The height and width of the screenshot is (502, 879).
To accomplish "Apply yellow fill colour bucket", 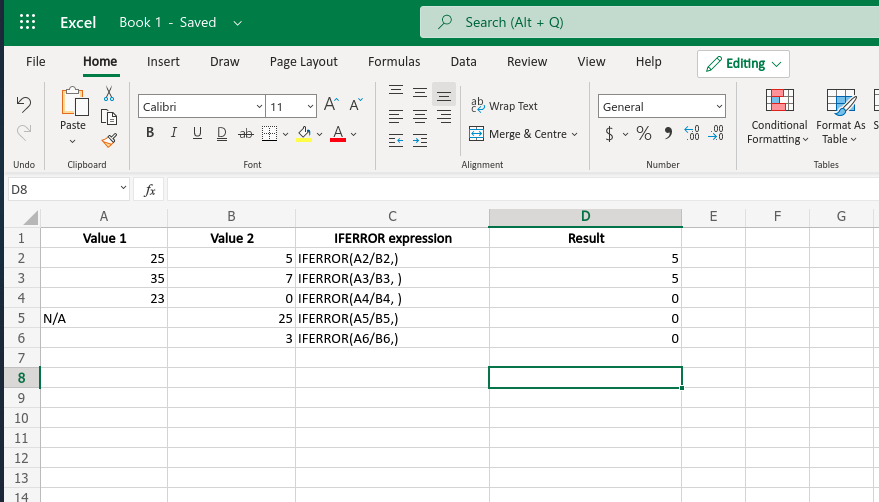I will [304, 133].
